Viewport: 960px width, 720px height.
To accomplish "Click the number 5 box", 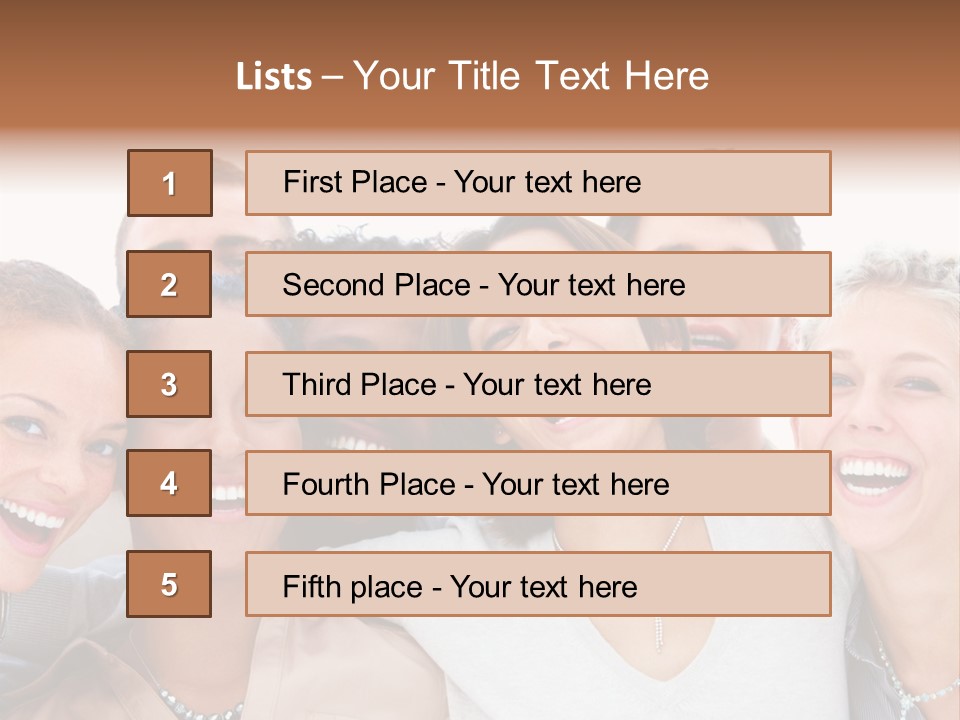I will (x=170, y=584).
